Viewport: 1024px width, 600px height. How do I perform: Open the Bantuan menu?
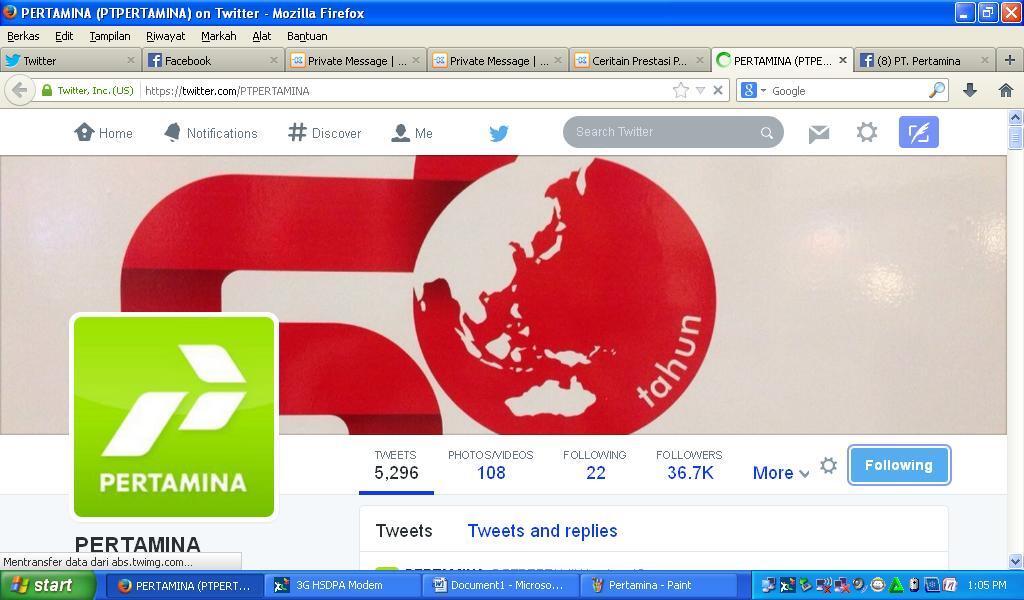click(307, 36)
